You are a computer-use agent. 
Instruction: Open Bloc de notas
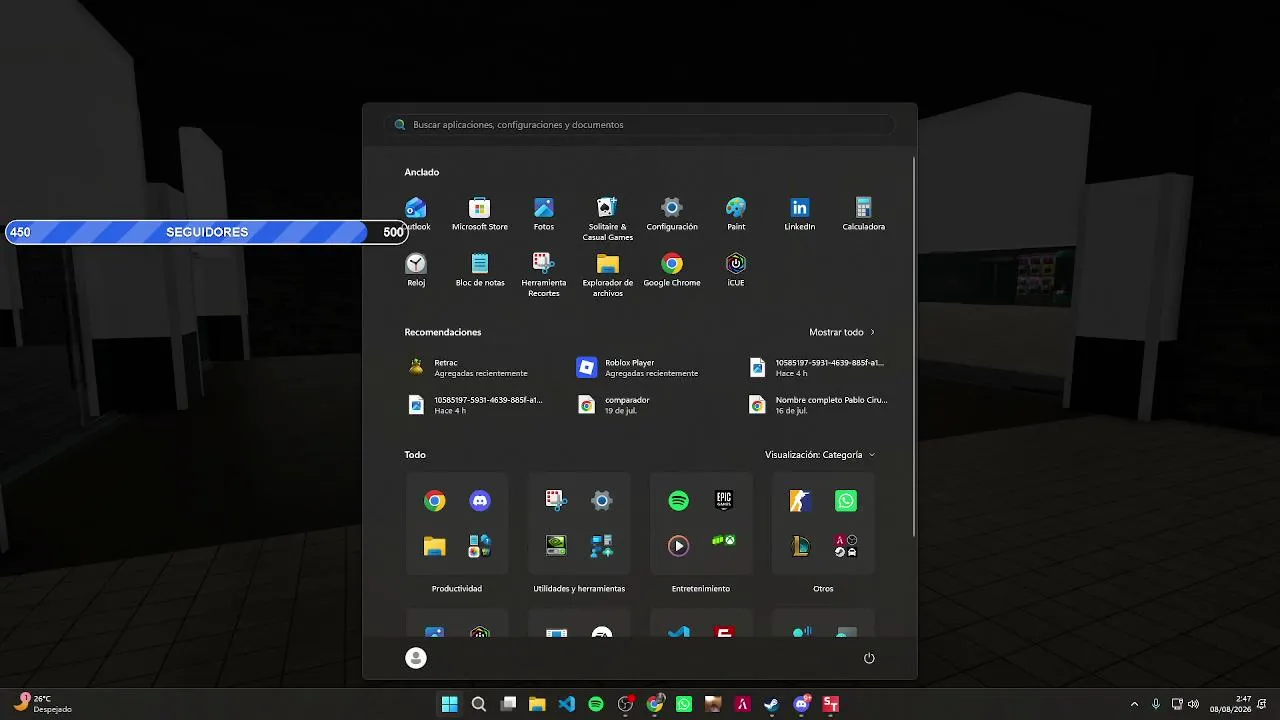point(480,269)
